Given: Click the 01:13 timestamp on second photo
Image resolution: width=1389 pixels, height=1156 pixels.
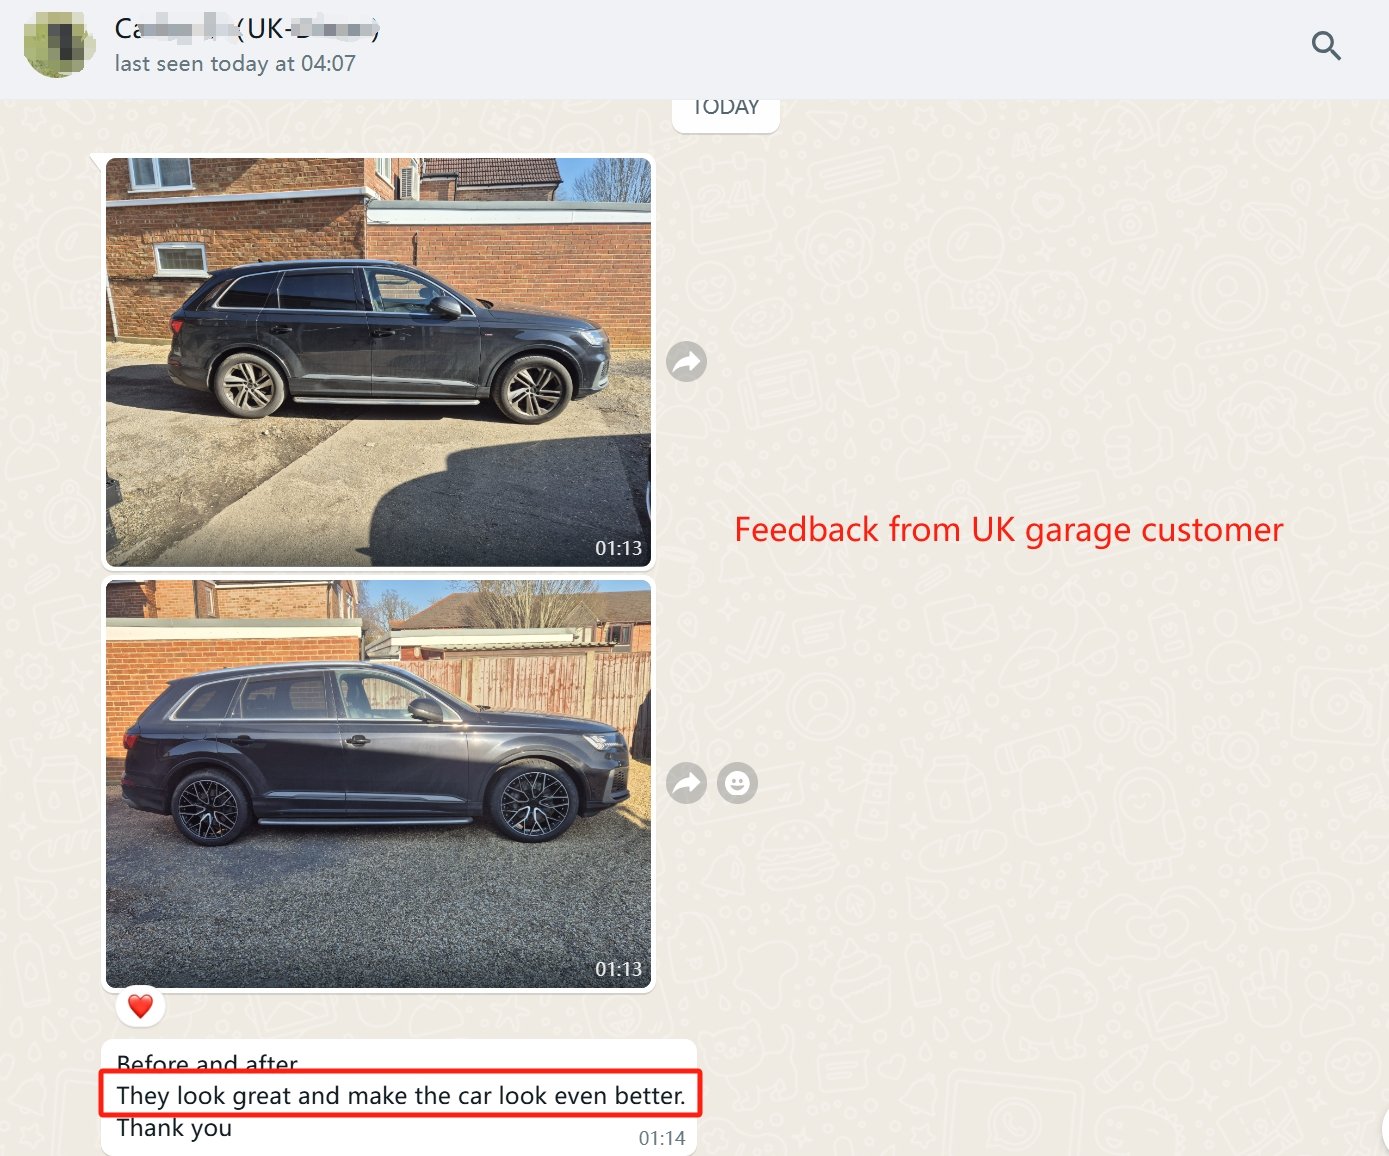Looking at the screenshot, I should (619, 969).
